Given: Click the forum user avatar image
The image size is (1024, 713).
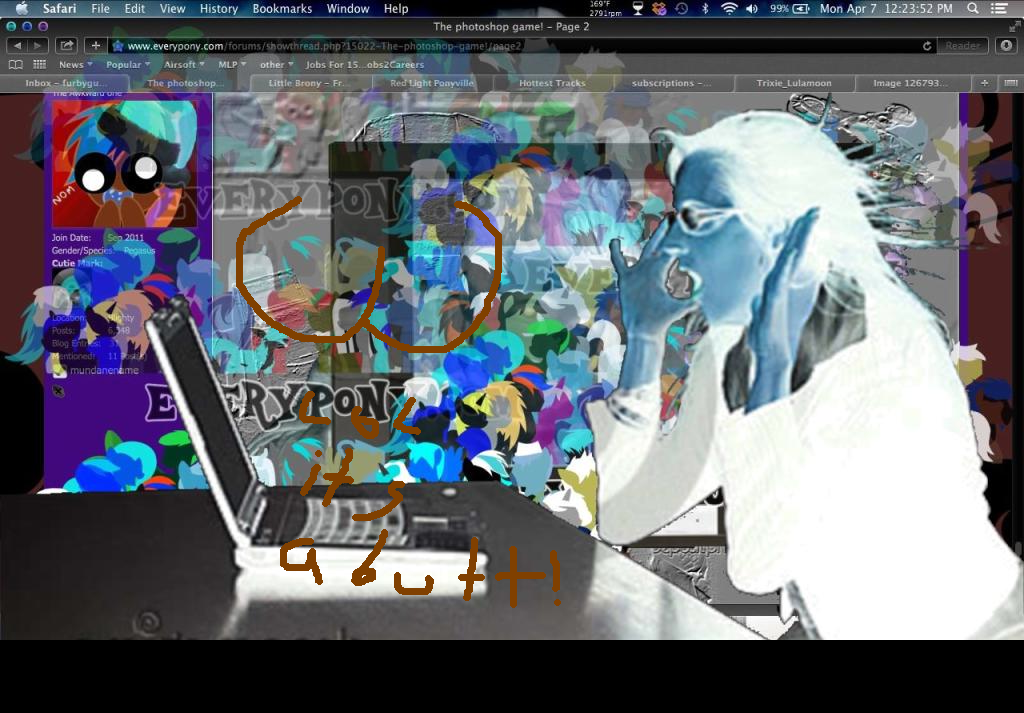Looking at the screenshot, I should pyautogui.click(x=125, y=163).
